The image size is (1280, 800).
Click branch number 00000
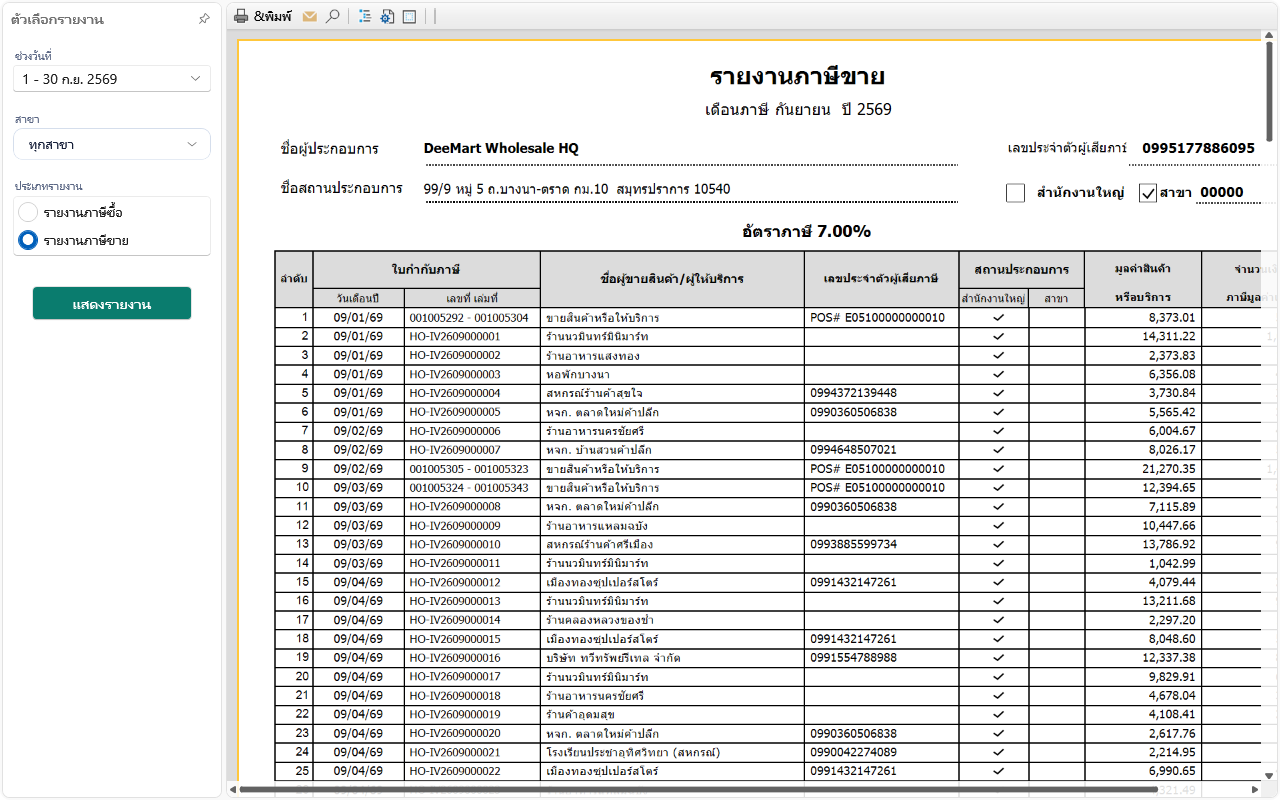1221,193
